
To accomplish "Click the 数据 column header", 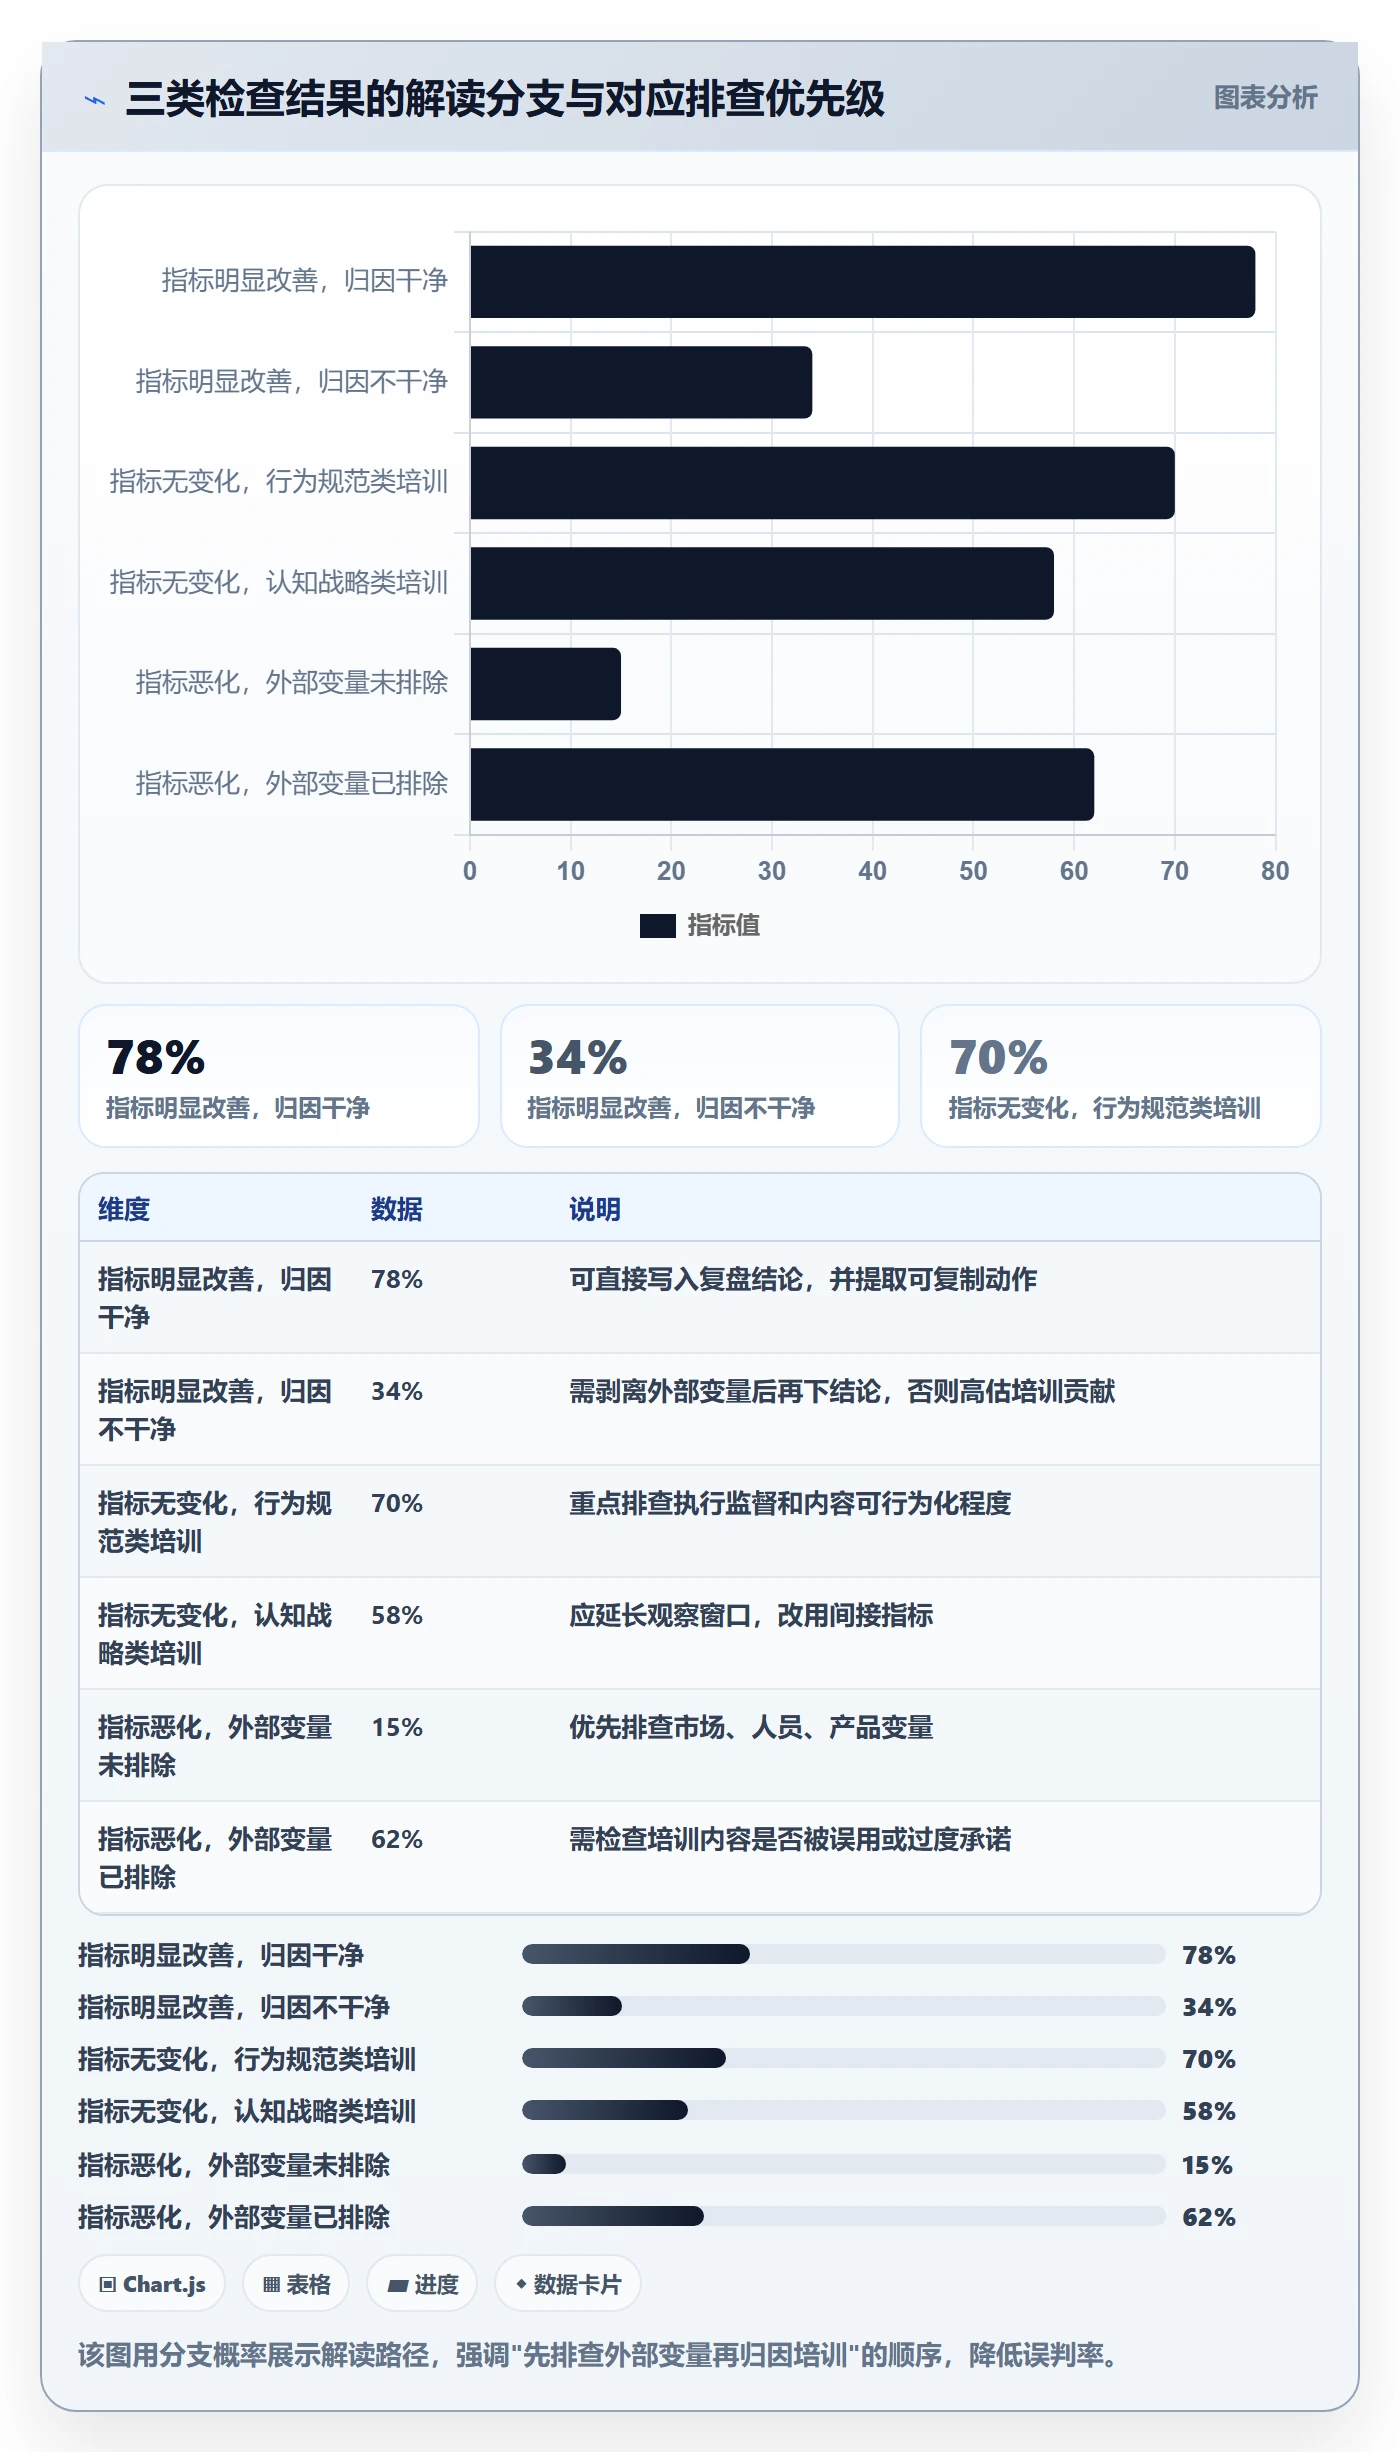I will pyautogui.click(x=397, y=1209).
